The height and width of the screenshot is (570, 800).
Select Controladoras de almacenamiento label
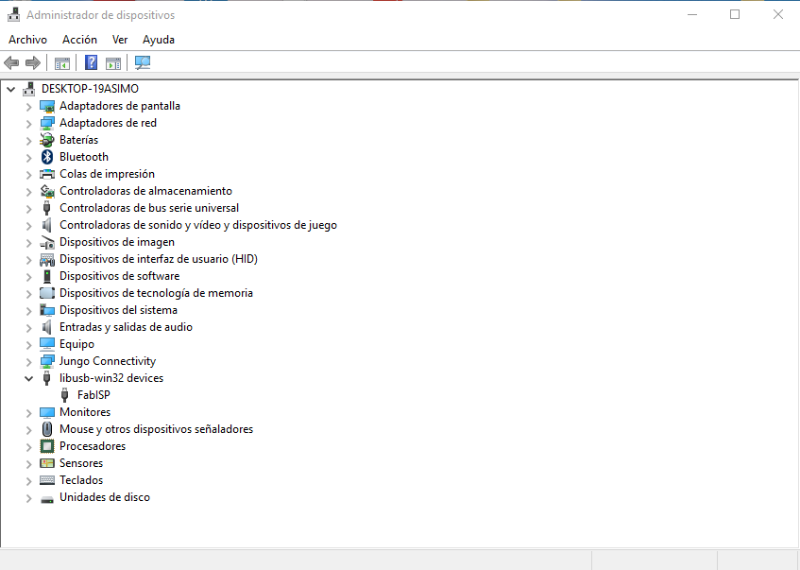click(145, 191)
